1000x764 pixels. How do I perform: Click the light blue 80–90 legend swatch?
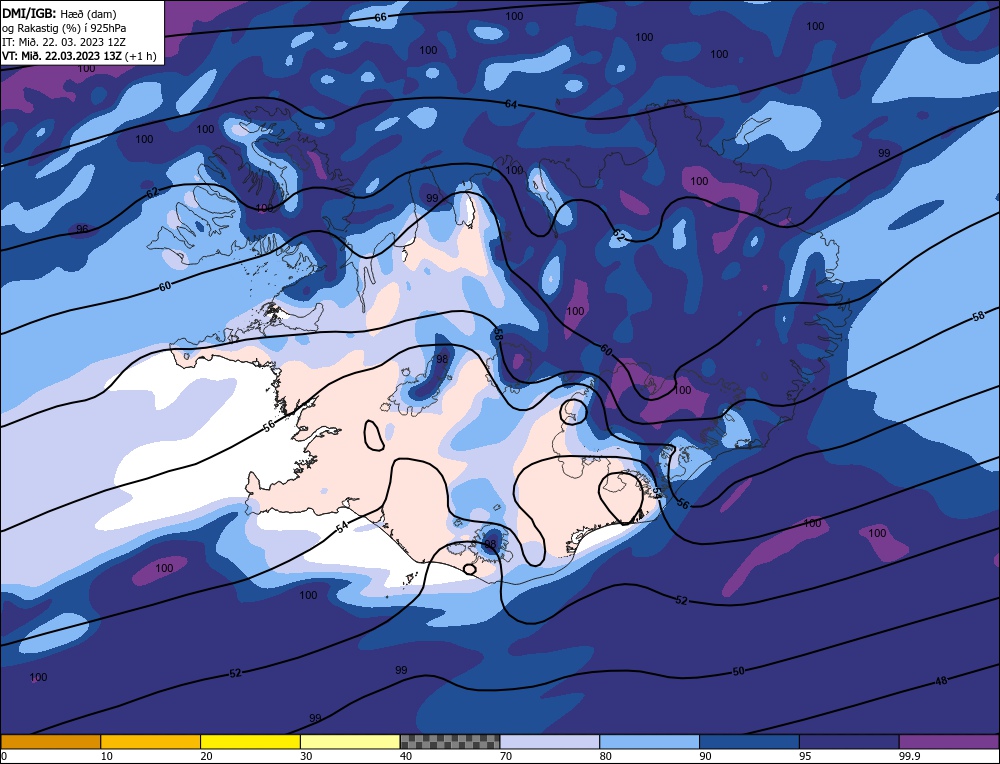click(x=649, y=741)
